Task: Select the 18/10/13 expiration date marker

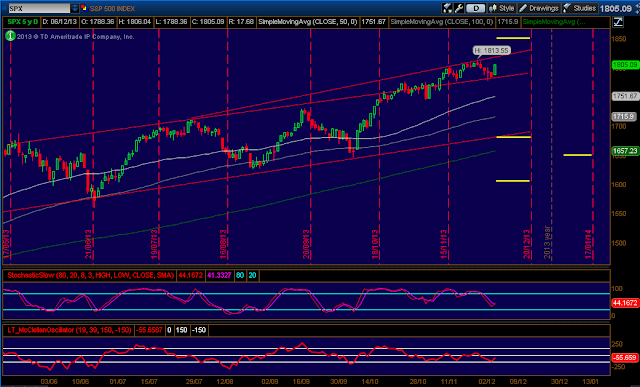Action: [x=375, y=244]
